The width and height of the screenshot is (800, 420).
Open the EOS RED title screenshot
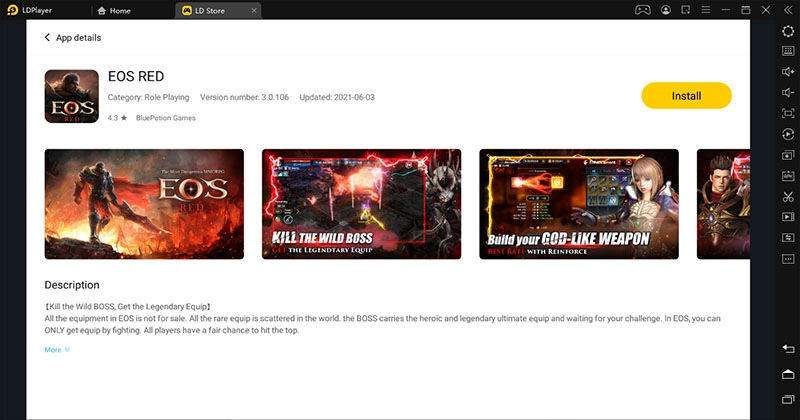pyautogui.click(x=144, y=204)
